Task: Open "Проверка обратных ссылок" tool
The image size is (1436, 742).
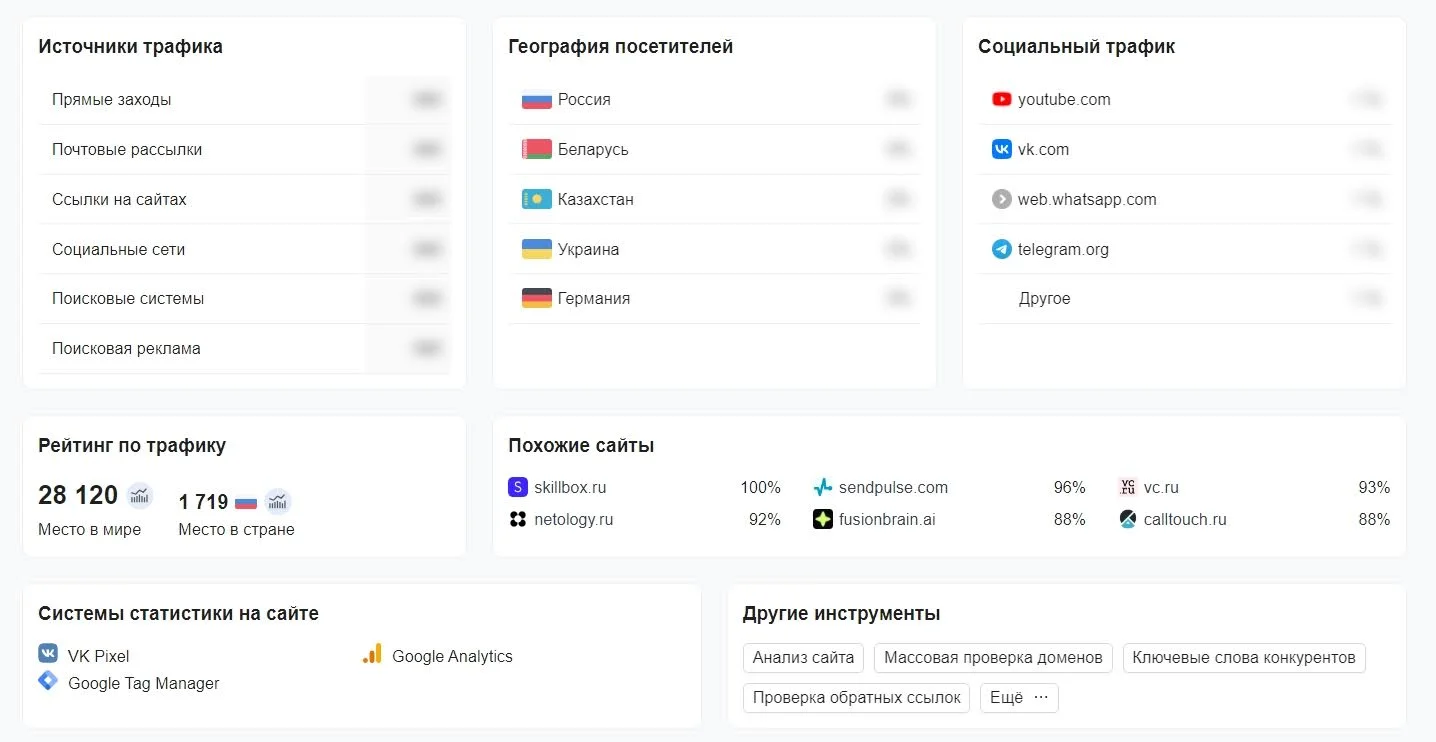Action: tap(856, 698)
